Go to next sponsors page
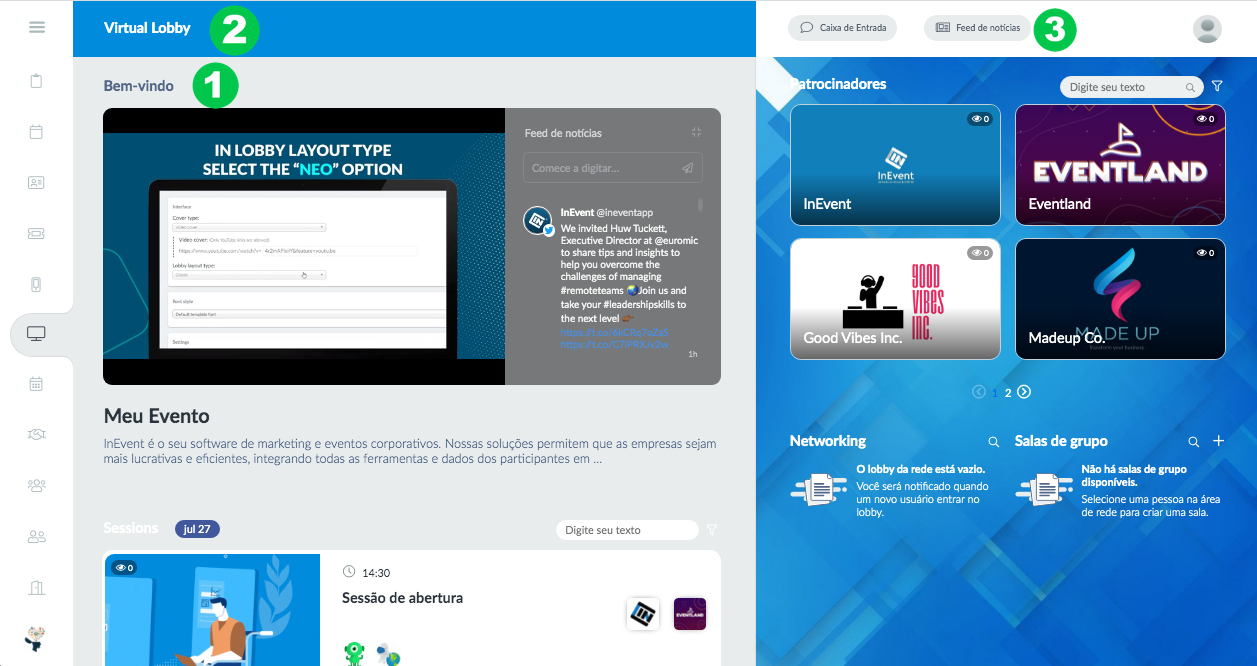 (1024, 392)
